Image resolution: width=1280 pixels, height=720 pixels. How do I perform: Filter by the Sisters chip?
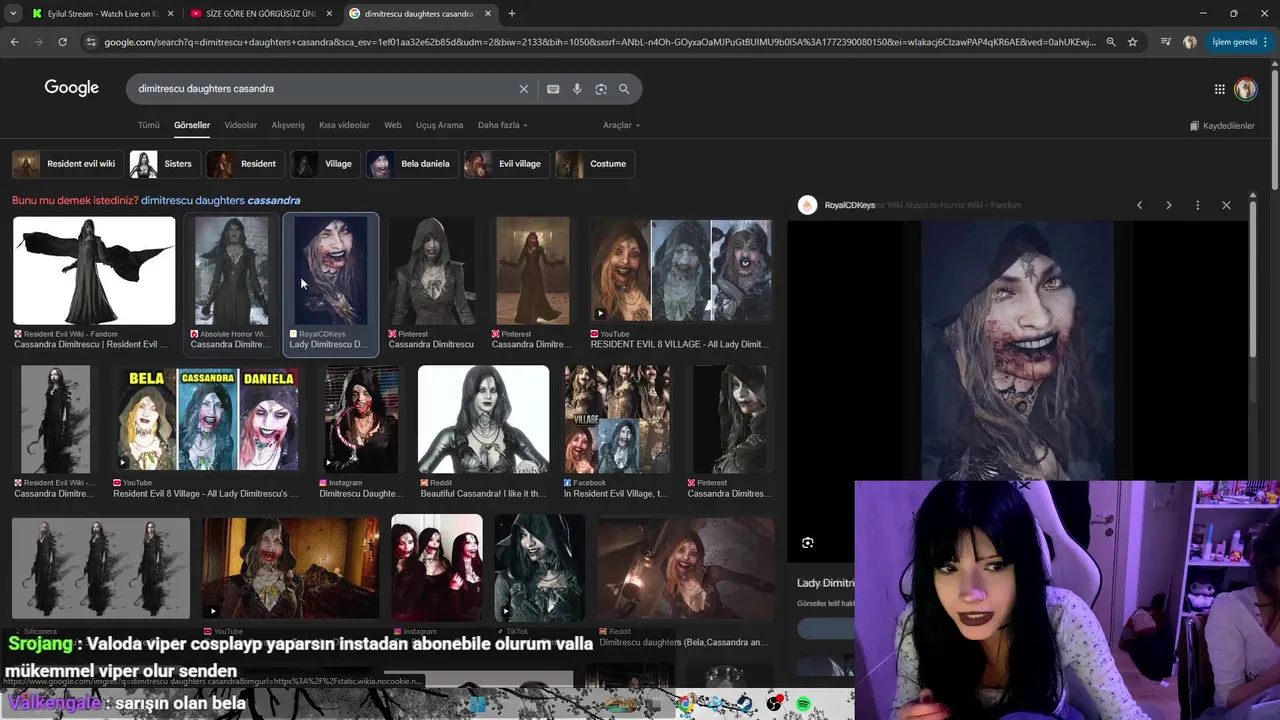pyautogui.click(x=164, y=164)
